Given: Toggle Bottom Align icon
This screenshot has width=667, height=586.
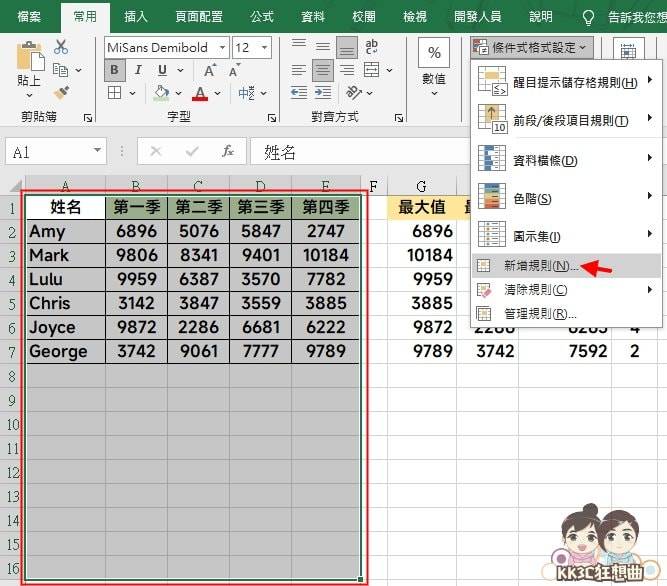Looking at the screenshot, I should [347, 47].
